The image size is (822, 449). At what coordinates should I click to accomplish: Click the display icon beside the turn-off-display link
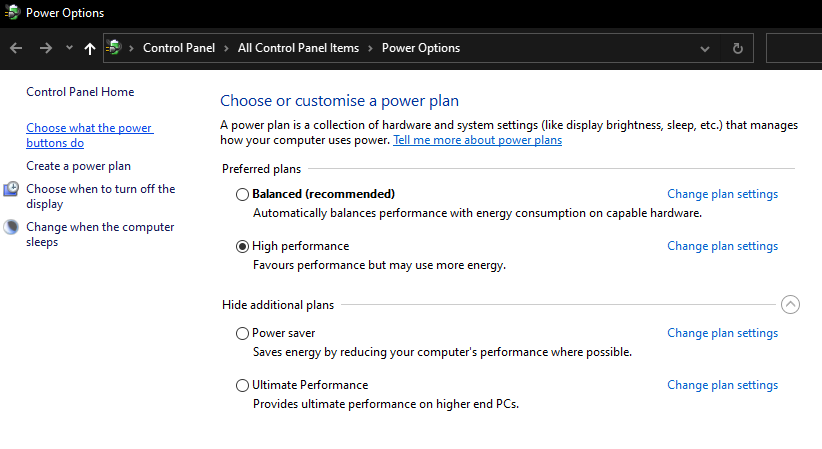pos(11,189)
